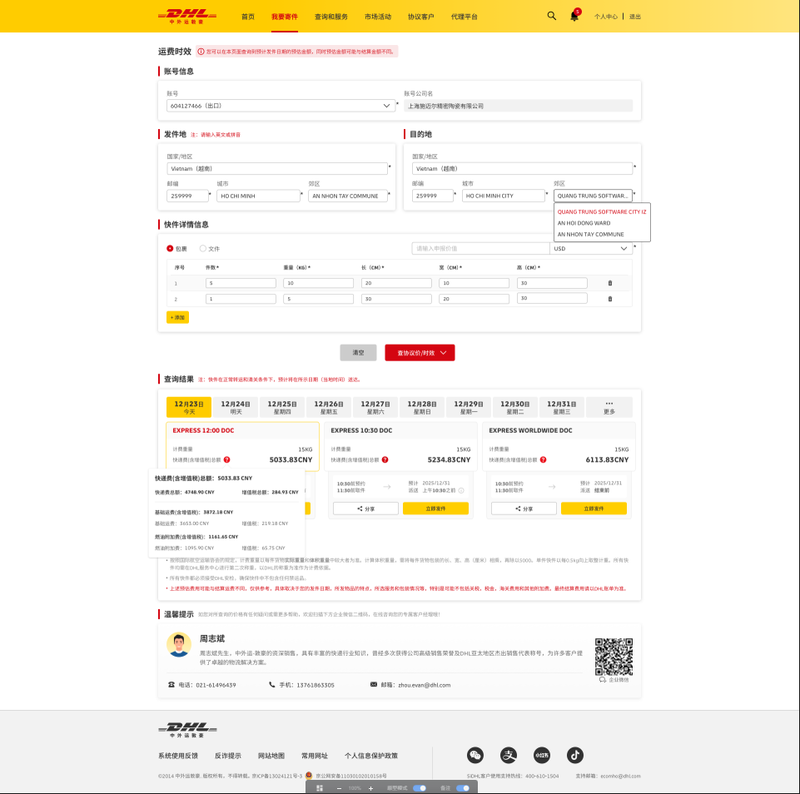This screenshot has width=800, height=794.
Task: Show fee breakdown for EXPRESS 10:30 DOC
Action: point(385,460)
